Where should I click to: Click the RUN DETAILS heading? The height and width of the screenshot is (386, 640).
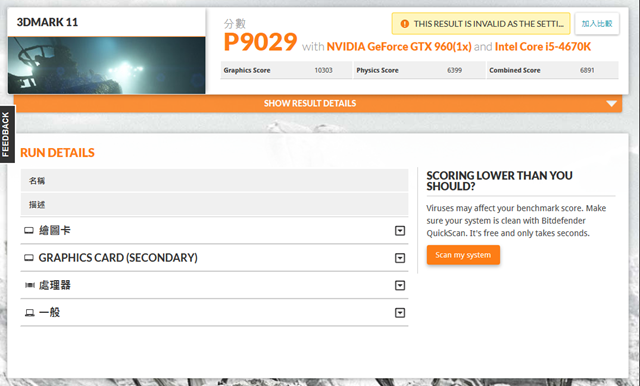coord(57,153)
